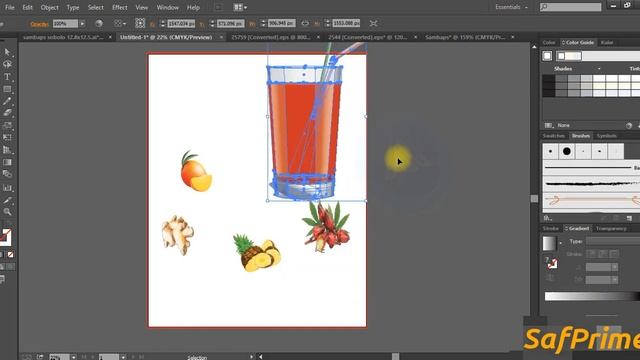Open the Object menu

(x=49, y=7)
